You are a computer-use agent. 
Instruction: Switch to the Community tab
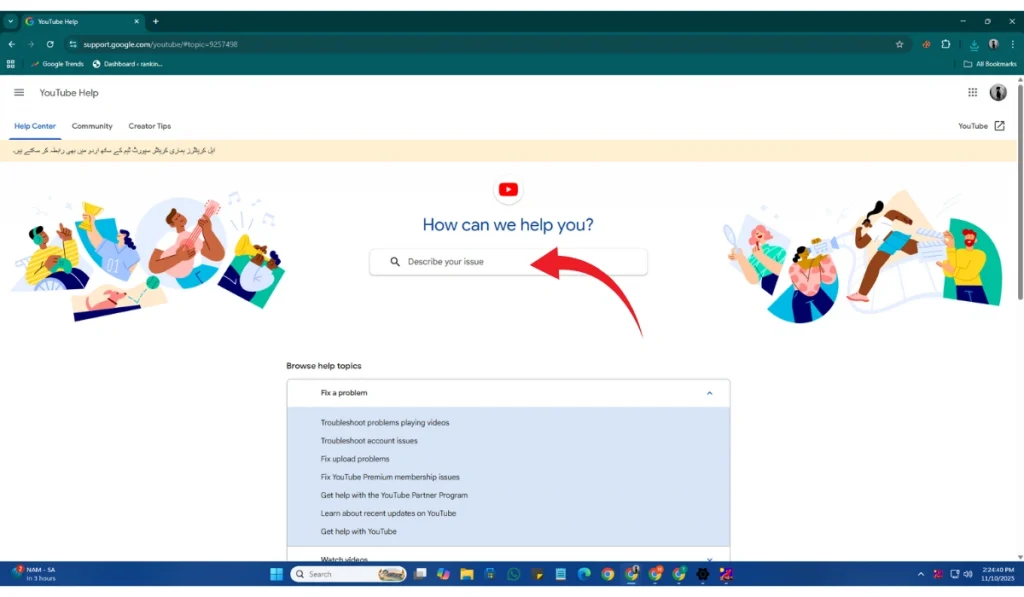click(x=92, y=126)
